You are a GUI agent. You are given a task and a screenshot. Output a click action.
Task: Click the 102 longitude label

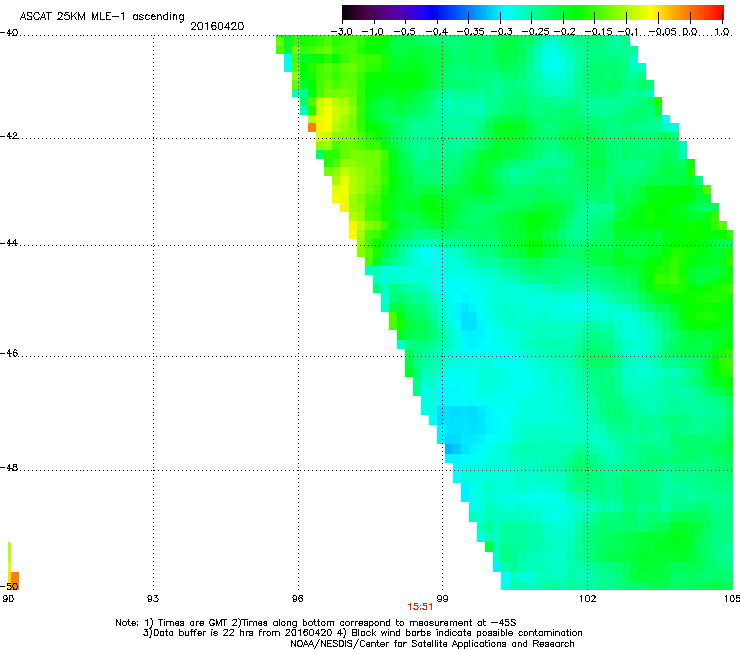587,599
